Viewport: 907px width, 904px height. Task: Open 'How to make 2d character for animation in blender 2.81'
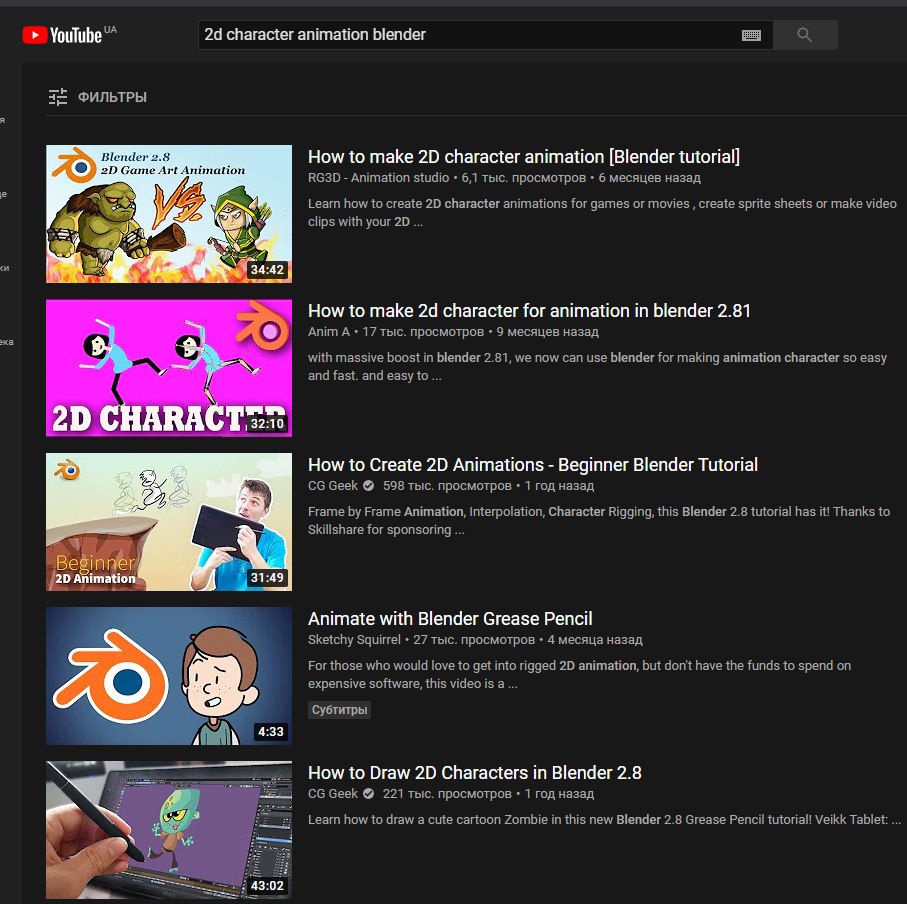point(529,311)
